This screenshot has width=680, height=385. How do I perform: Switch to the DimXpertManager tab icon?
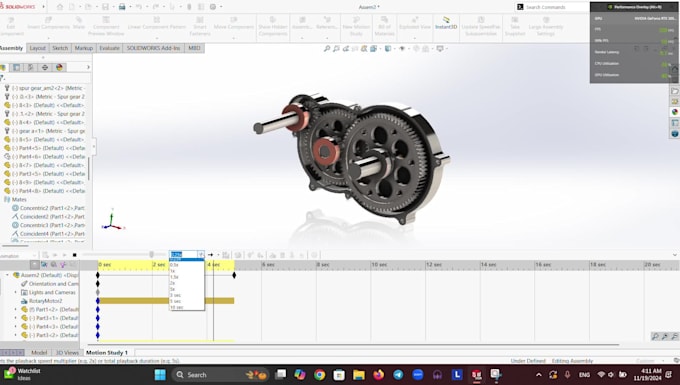(45, 67)
